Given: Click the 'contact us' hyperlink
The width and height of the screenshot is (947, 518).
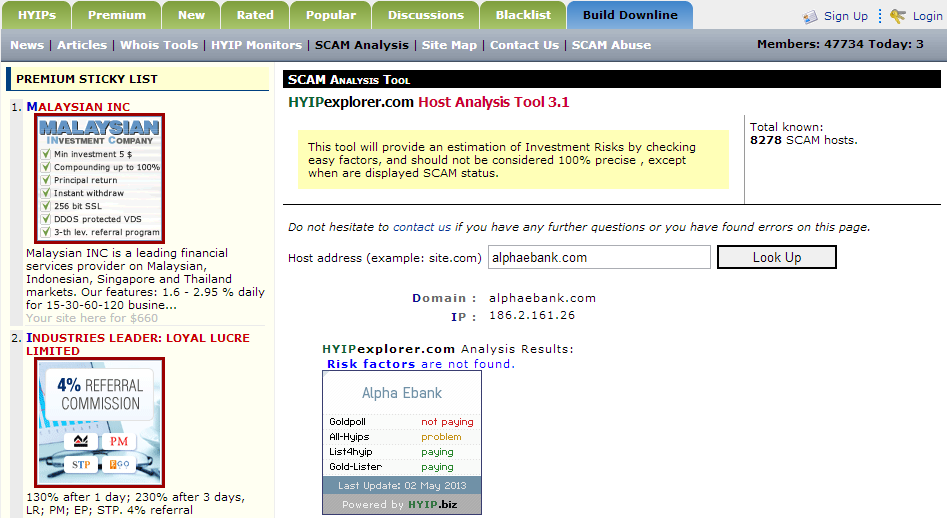Looking at the screenshot, I should coord(422,227).
